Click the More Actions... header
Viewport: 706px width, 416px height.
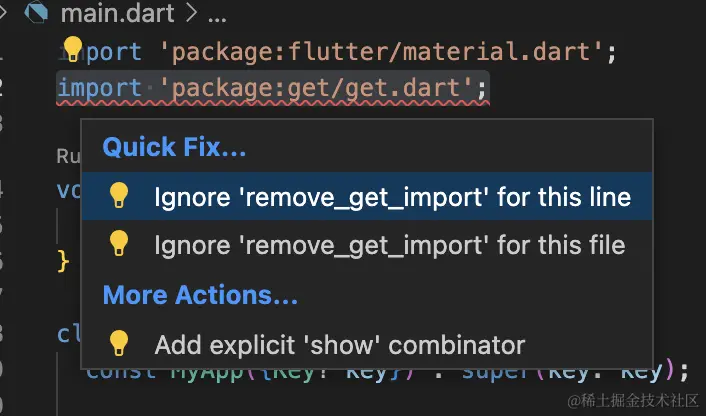200,295
